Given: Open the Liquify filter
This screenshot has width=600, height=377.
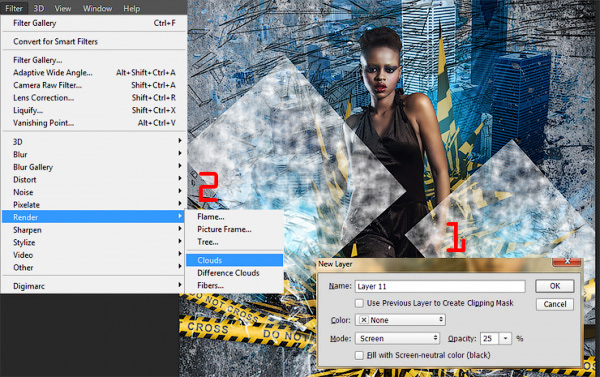Looking at the screenshot, I should (94, 110).
